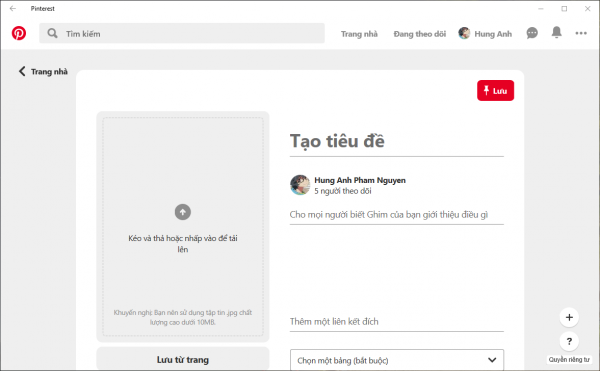
Task: Click the red Lưu save button
Action: (495, 91)
